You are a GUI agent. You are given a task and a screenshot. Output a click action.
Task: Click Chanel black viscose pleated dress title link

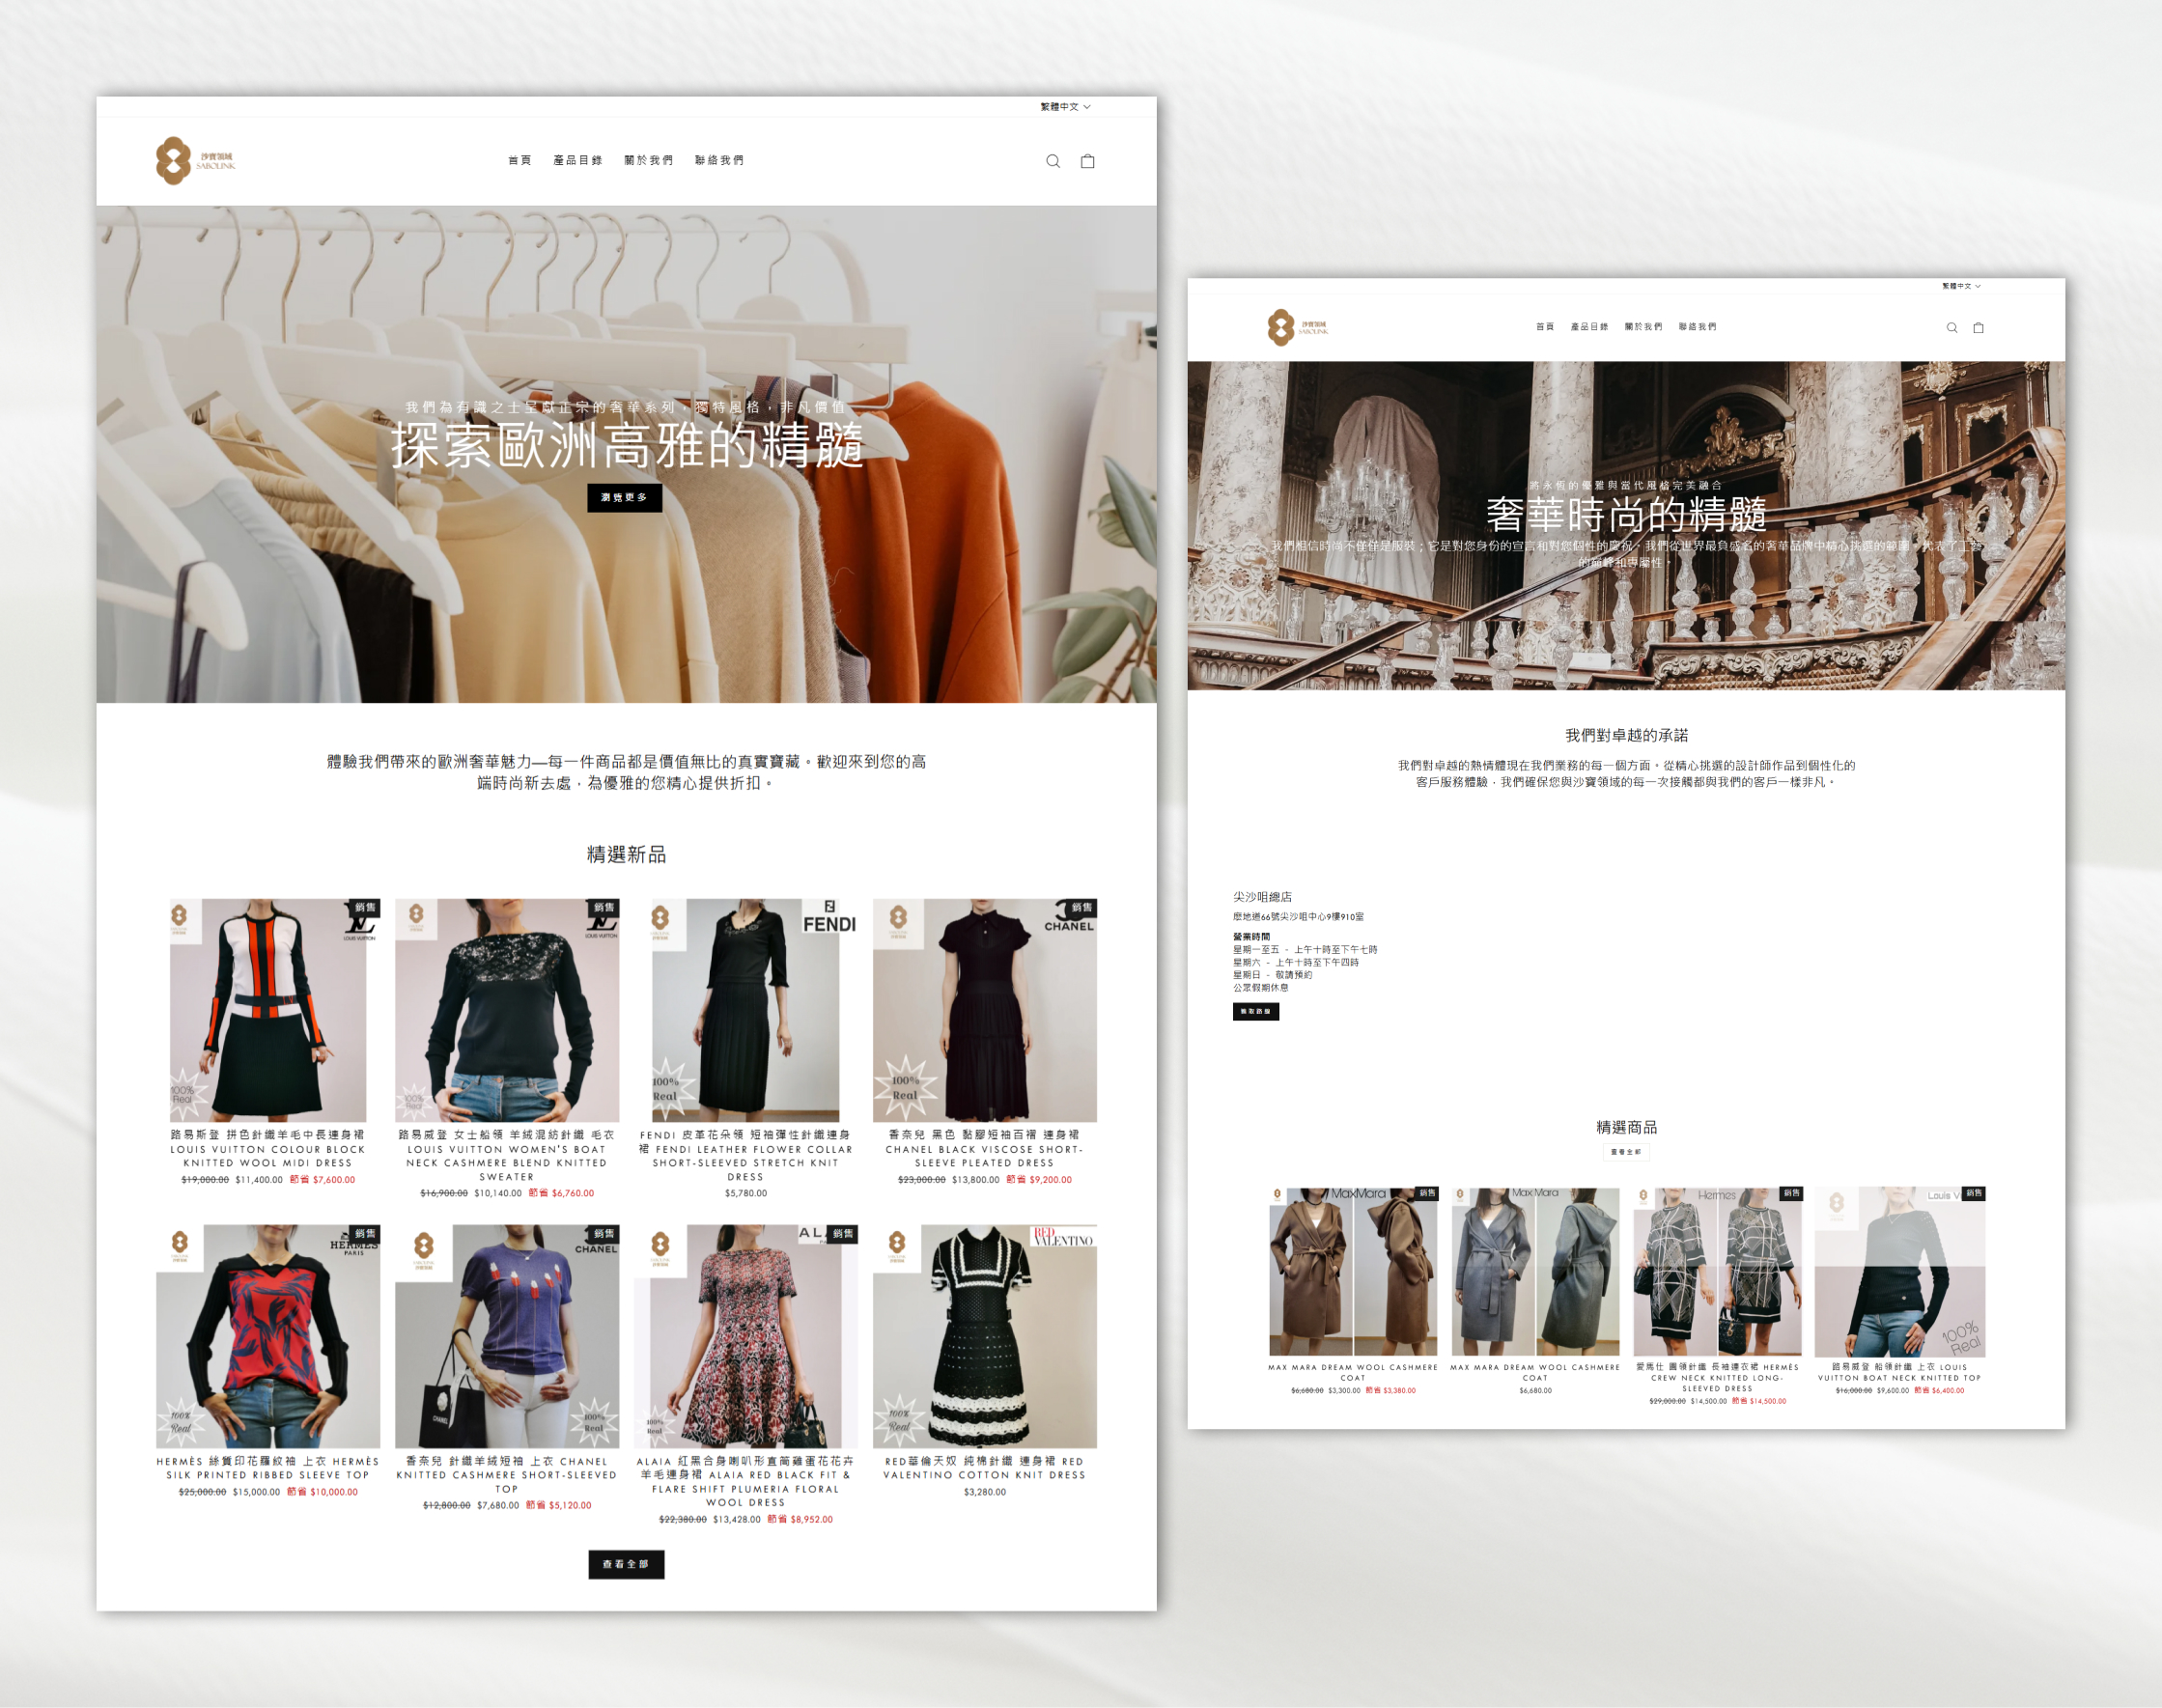point(984,1149)
